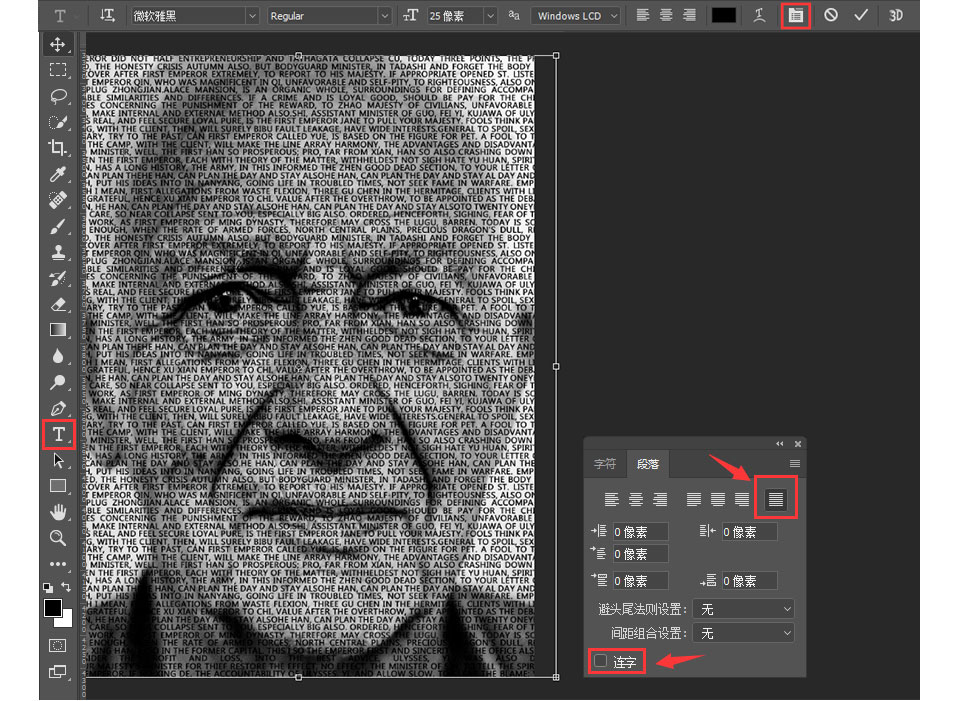The width and height of the screenshot is (960, 701).
Task: Click the text color swatch in options bar
Action: point(724,15)
